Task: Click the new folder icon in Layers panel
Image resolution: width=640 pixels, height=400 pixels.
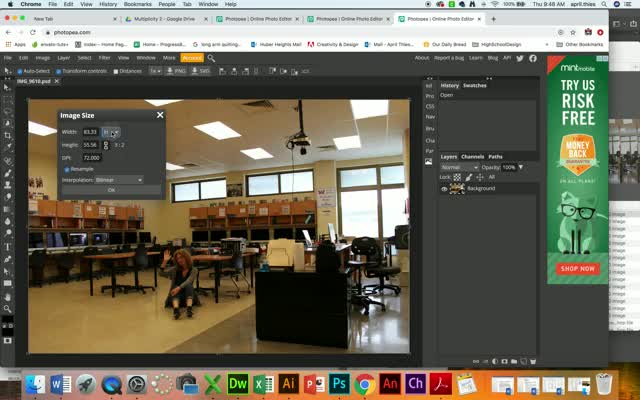Action: point(514,361)
